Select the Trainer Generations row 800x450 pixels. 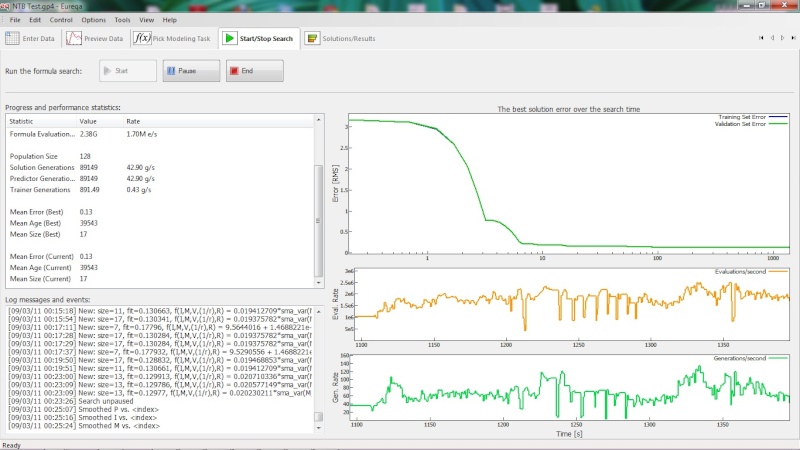click(160, 190)
